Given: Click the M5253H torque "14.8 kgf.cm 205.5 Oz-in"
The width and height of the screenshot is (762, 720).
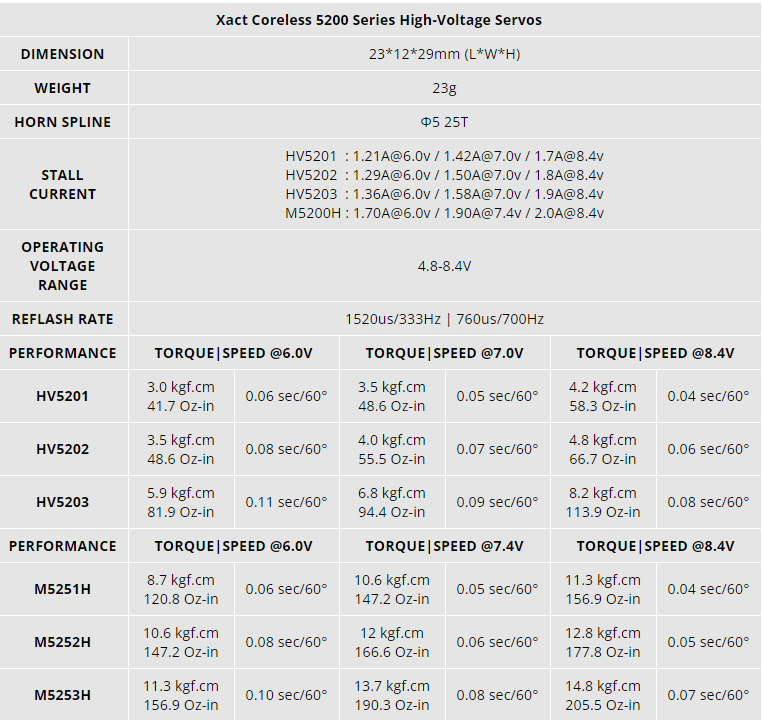Looking at the screenshot, I should pyautogui.click(x=603, y=695).
